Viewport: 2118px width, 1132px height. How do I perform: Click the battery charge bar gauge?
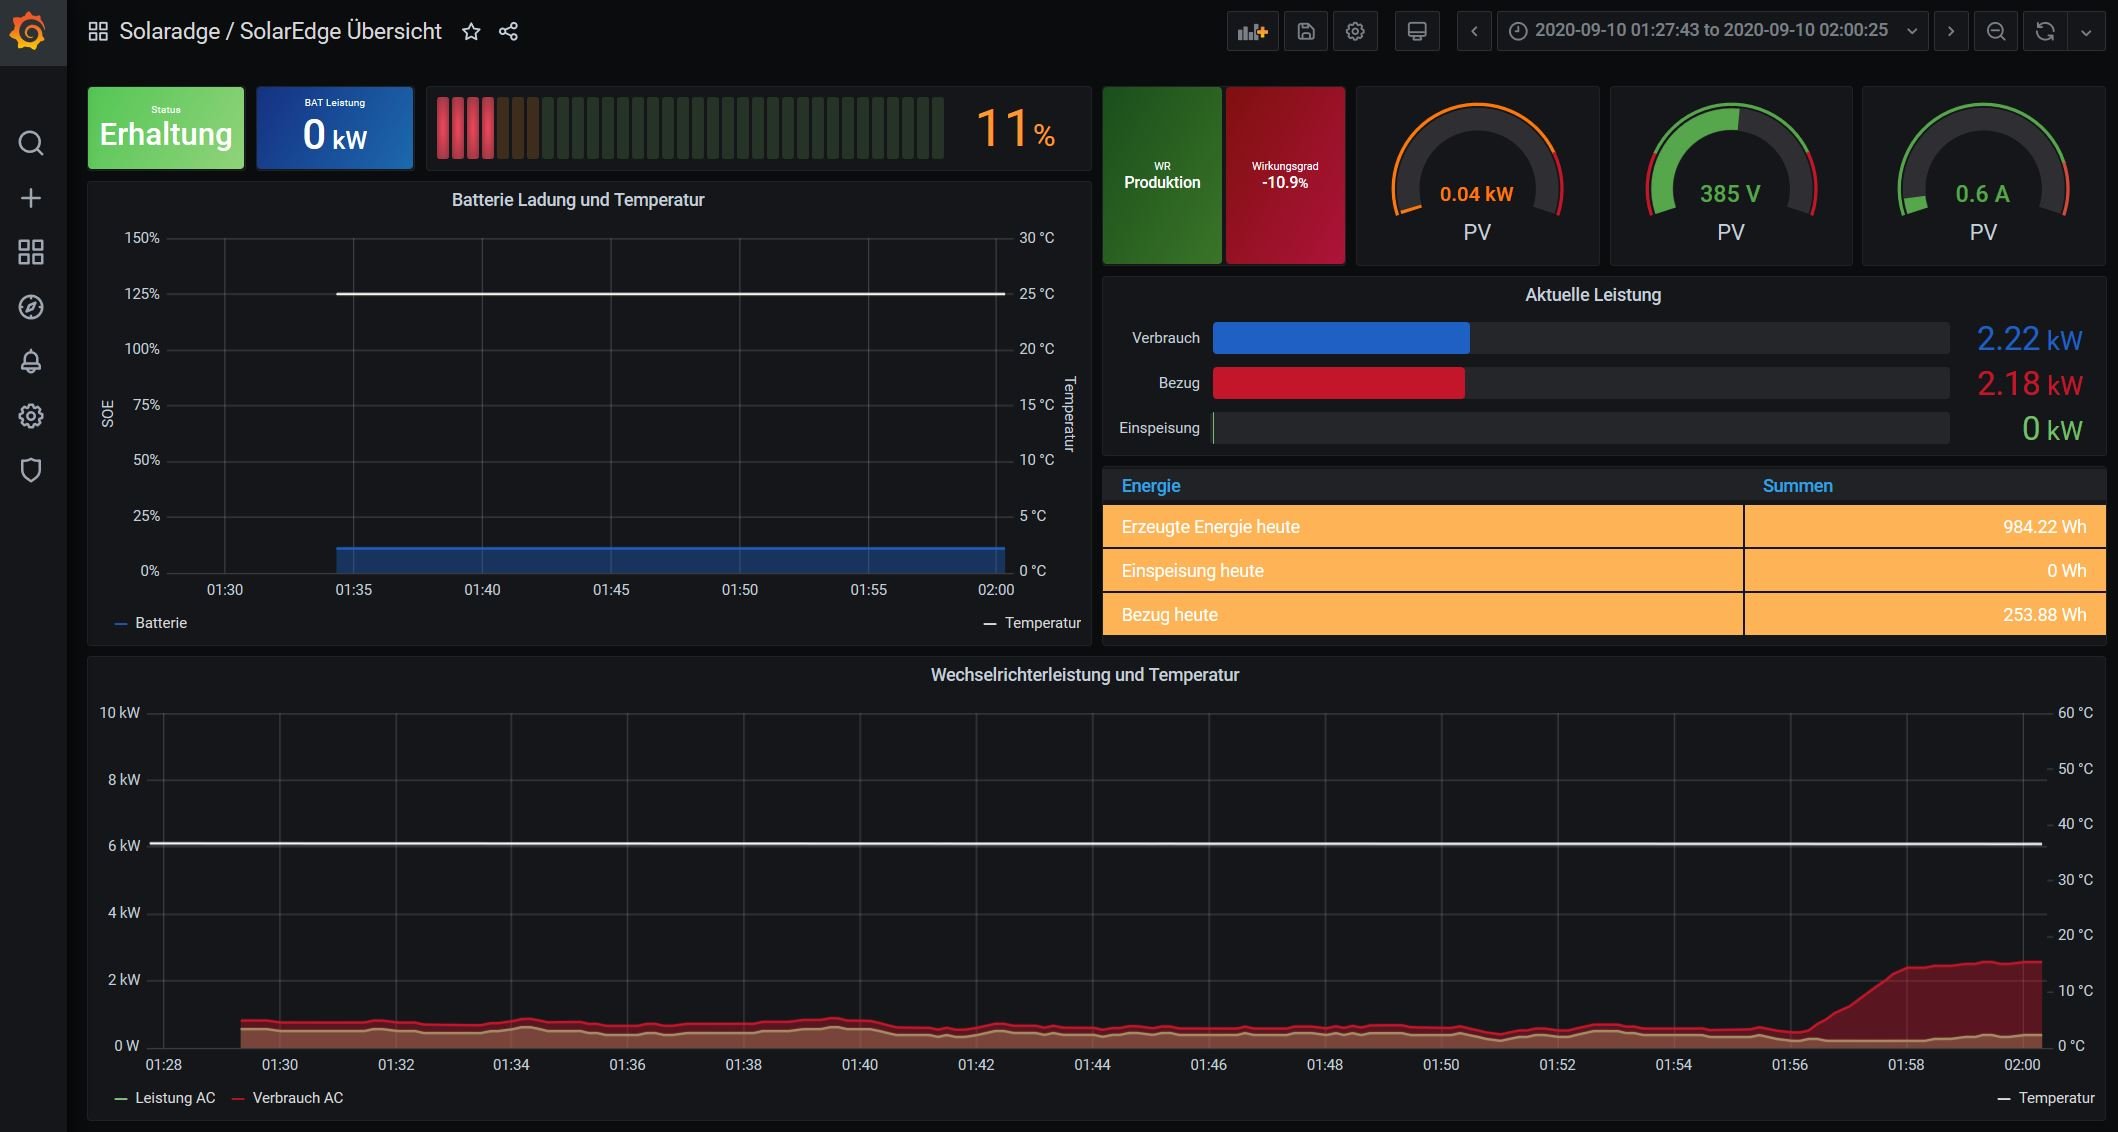tap(690, 128)
